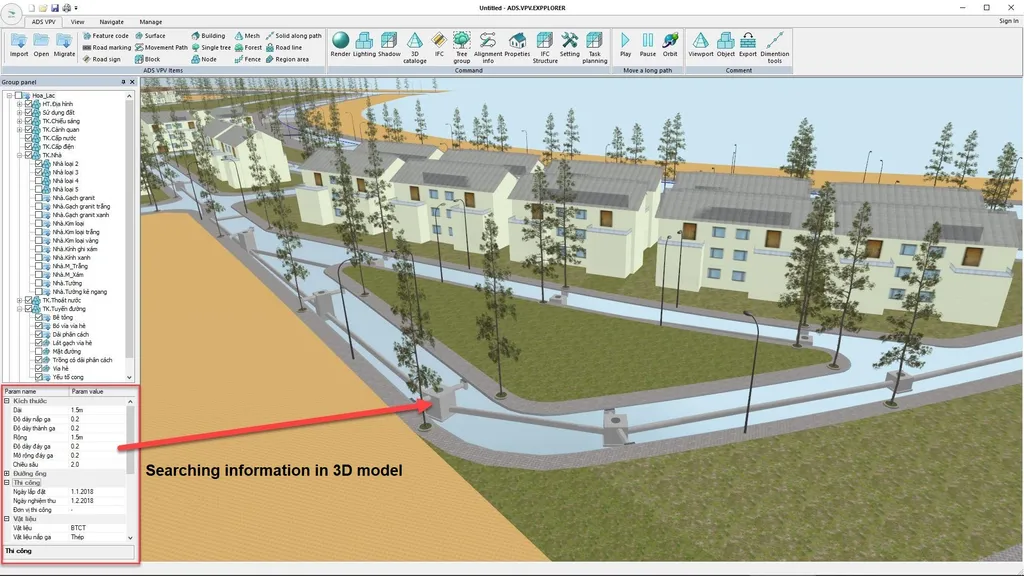Screen dimensions: 1024x576
Task: Choose the Surface item tool
Action: [x=150, y=36]
